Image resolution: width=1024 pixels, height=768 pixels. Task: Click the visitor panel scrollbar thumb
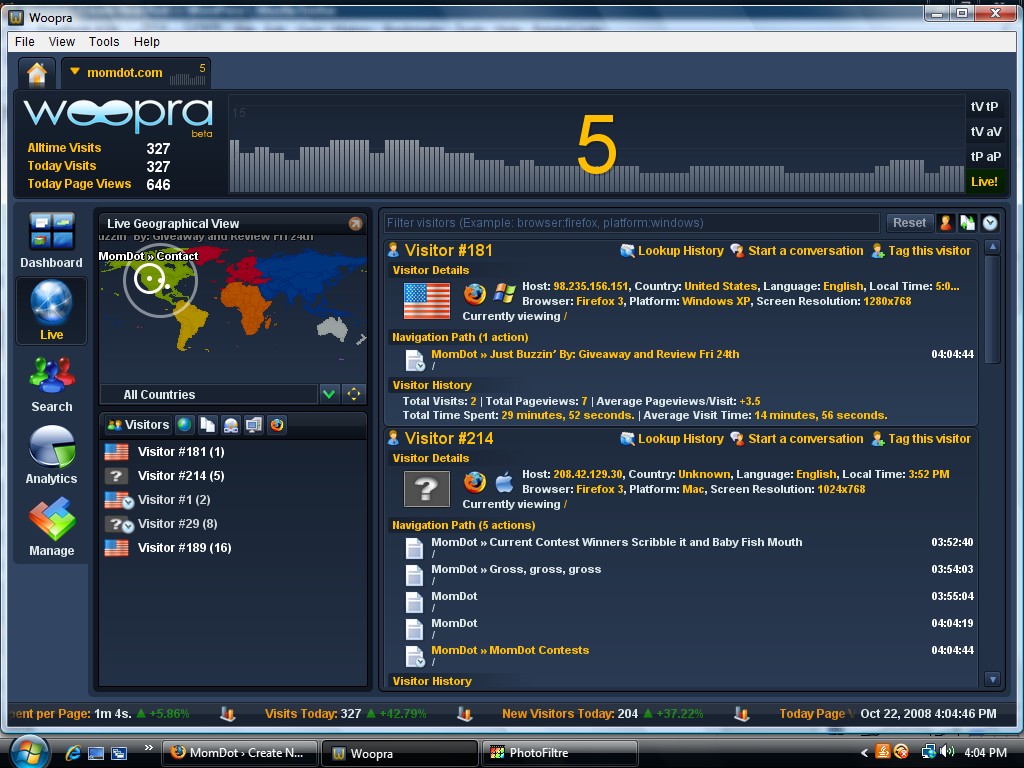(x=993, y=309)
